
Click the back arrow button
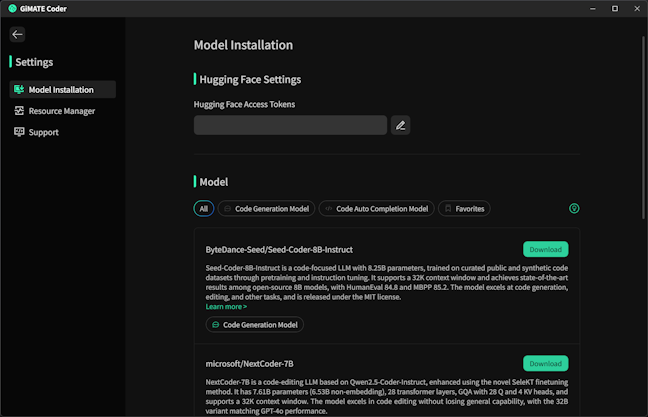17,34
